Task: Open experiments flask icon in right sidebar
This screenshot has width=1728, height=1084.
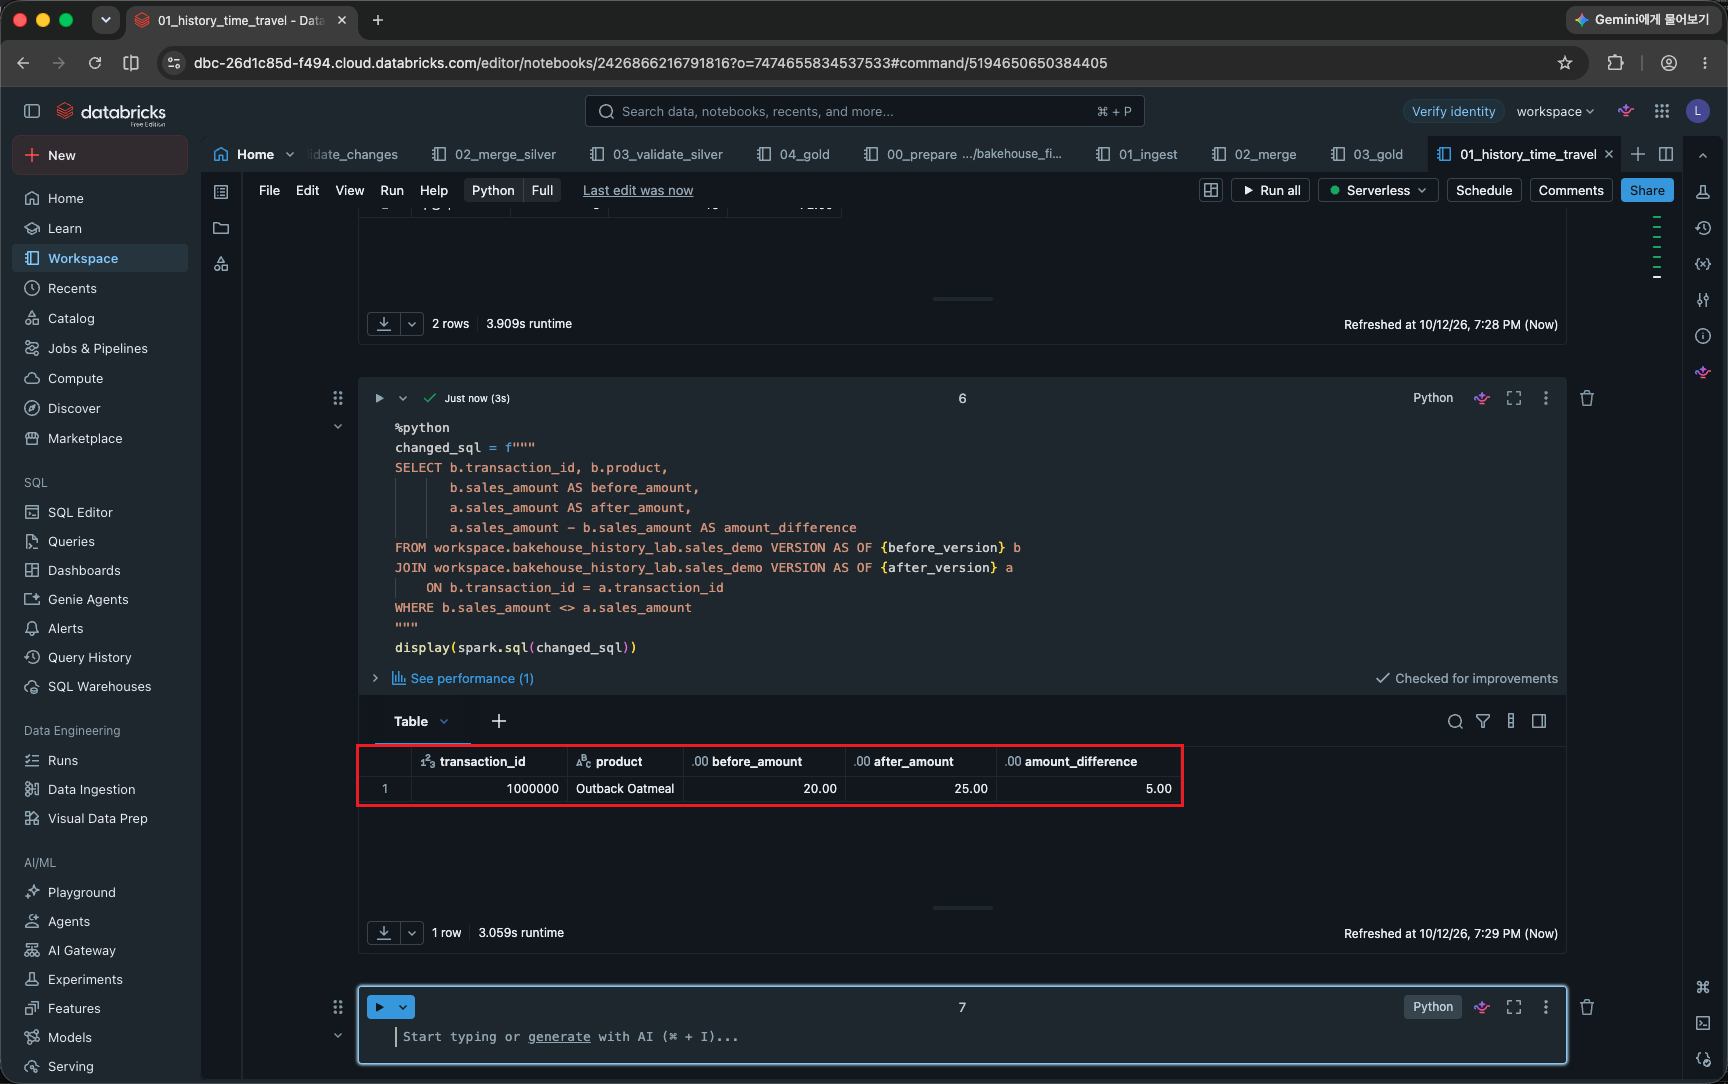Action: tap(1703, 191)
